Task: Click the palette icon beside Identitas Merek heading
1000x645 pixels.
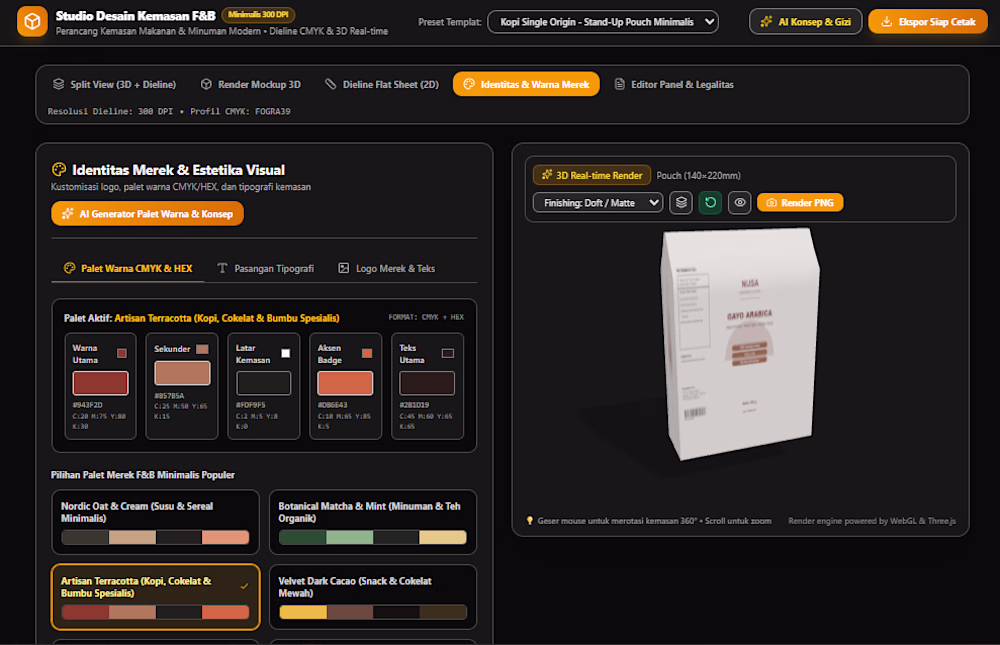Action: (59, 170)
